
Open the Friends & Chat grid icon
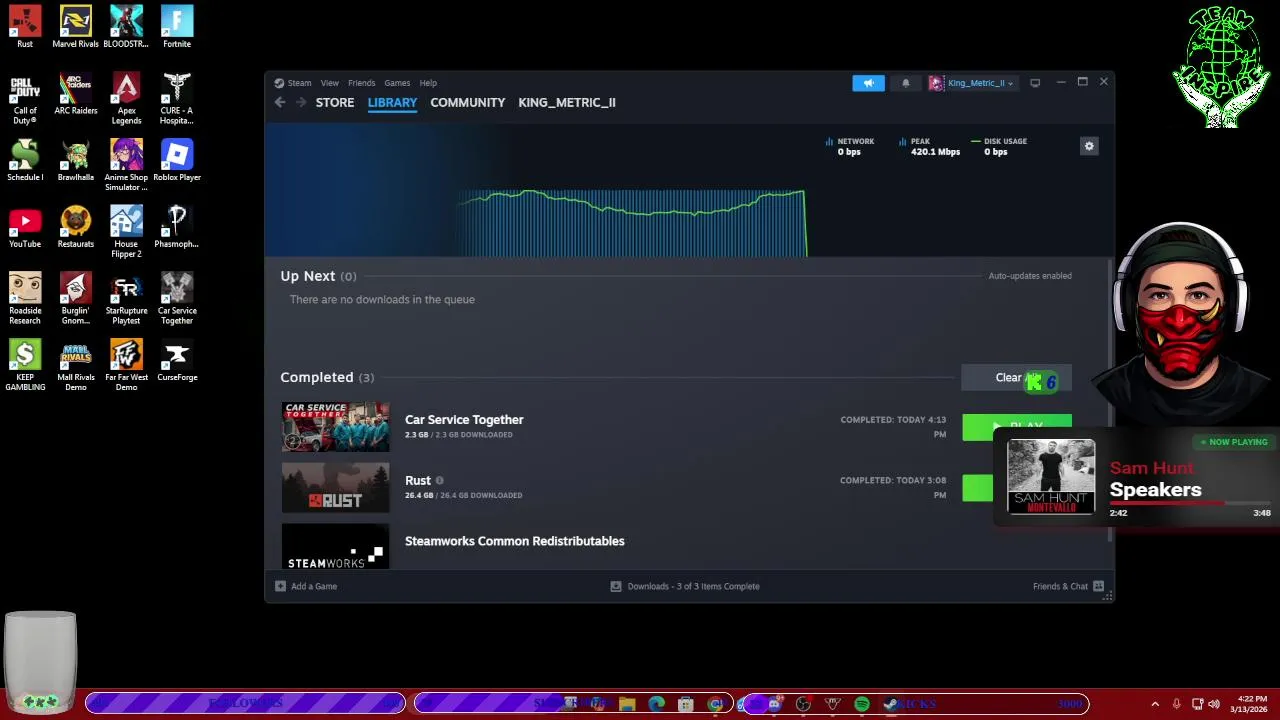click(x=1098, y=586)
